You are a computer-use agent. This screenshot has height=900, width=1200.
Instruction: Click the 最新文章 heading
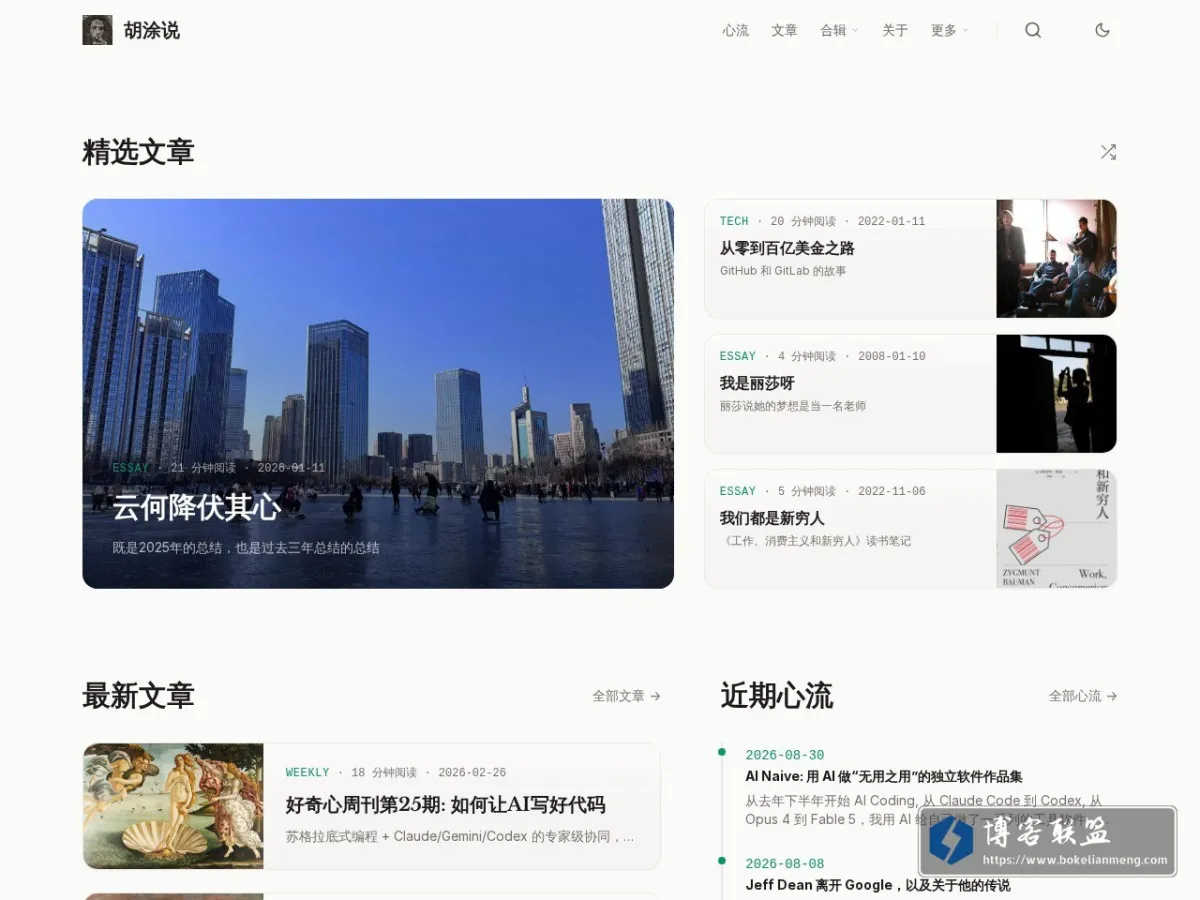(138, 696)
